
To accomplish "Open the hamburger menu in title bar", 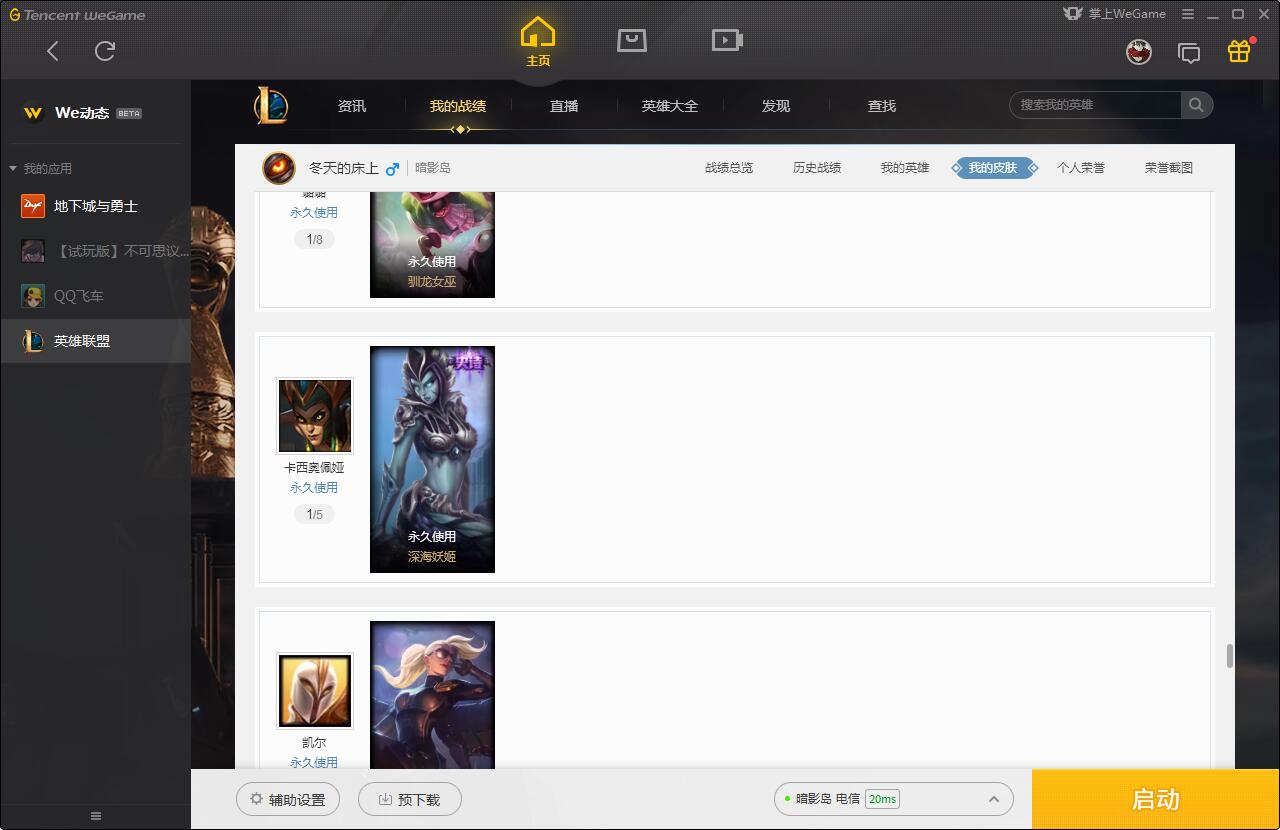I will coord(1188,14).
